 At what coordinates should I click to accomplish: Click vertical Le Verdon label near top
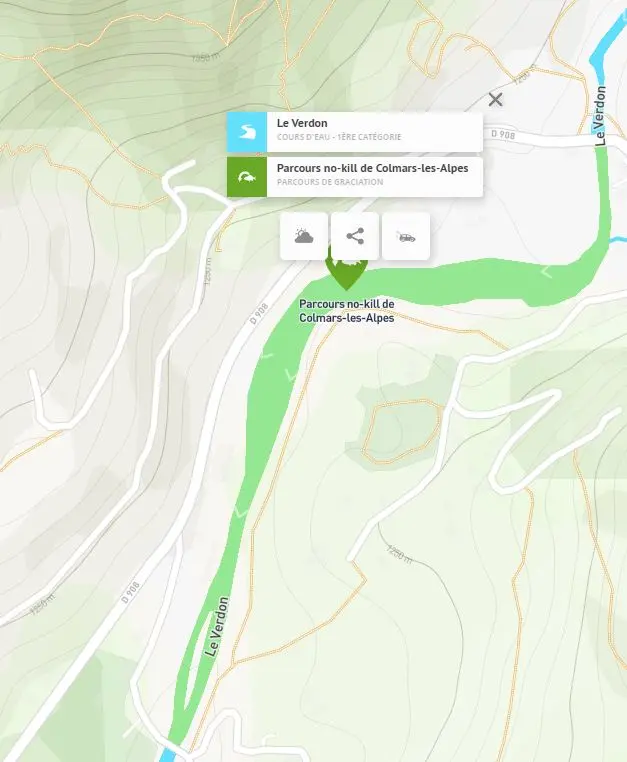(601, 116)
